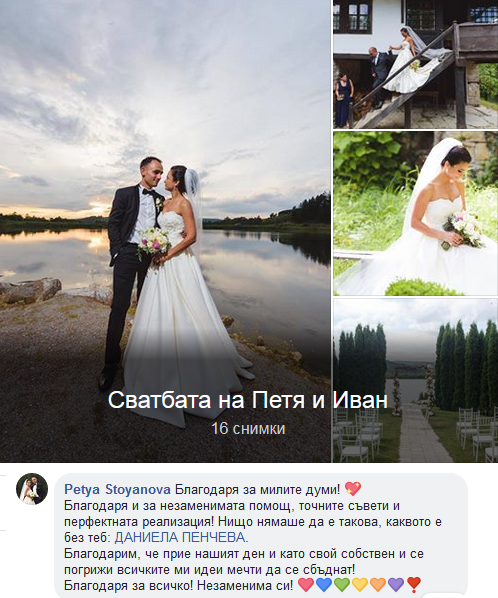The height and width of the screenshot is (598, 498).
Task: Select the yellow heart emoji
Action: pyautogui.click(x=360, y=584)
